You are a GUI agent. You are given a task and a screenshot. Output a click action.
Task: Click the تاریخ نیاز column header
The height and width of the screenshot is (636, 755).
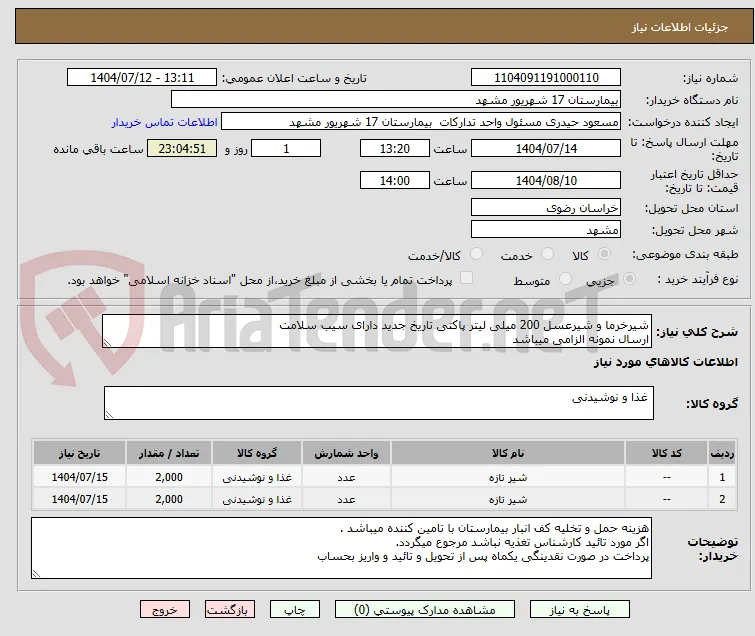[x=79, y=453]
